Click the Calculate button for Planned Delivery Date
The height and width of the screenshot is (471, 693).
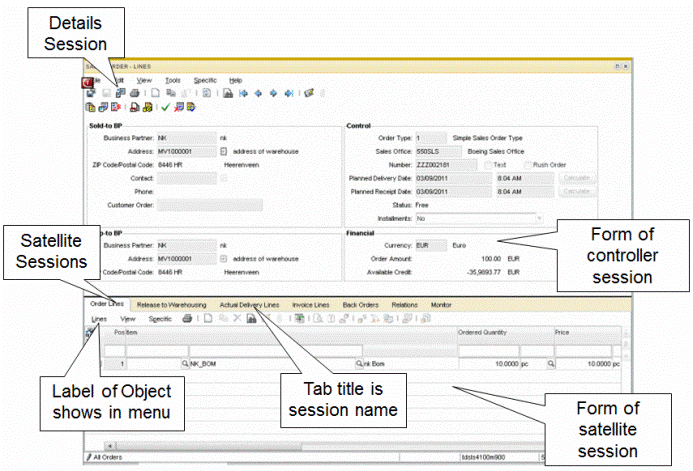pyautogui.click(x=580, y=177)
